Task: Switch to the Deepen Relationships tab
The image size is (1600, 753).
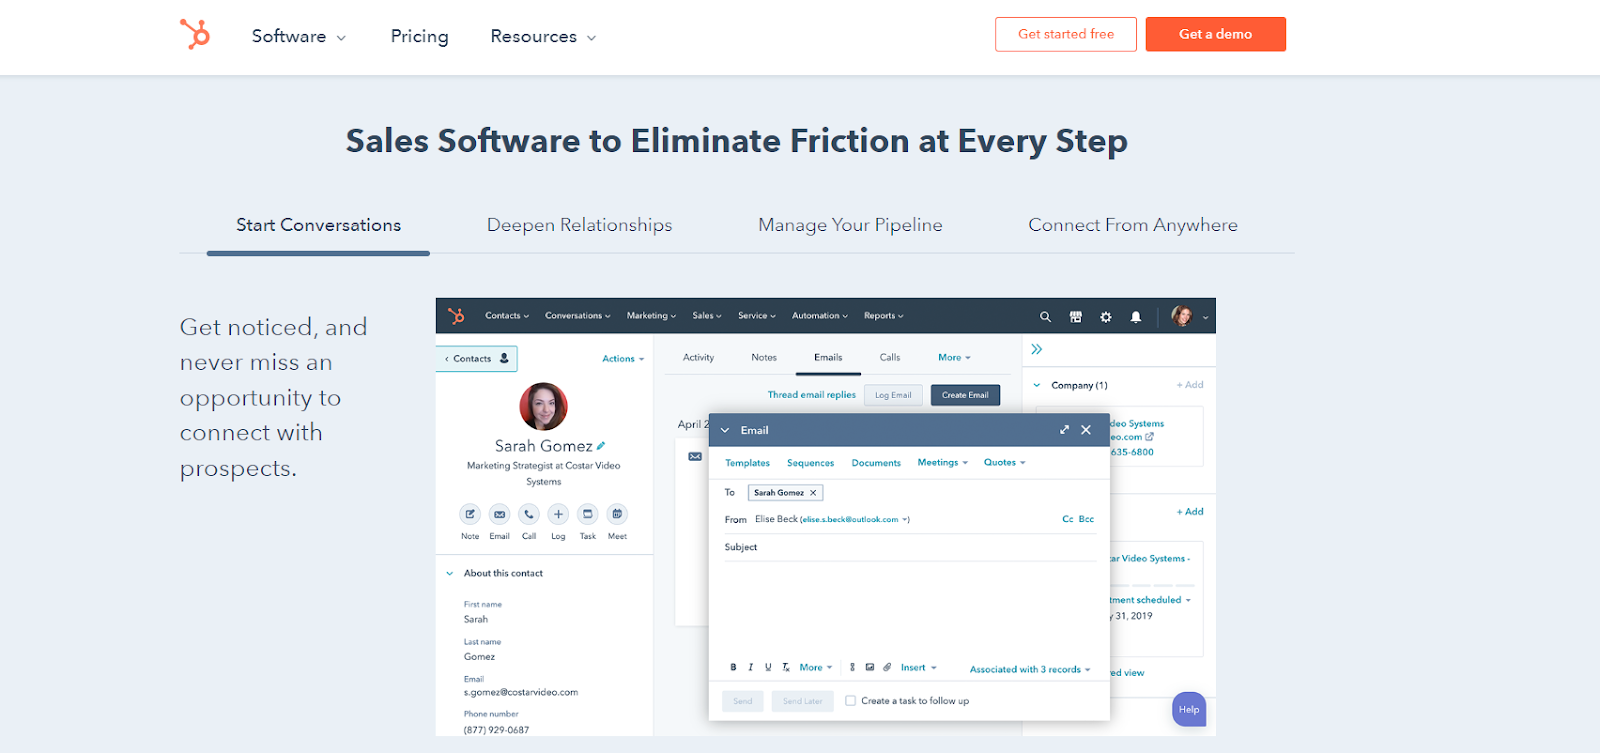Action: tap(579, 226)
